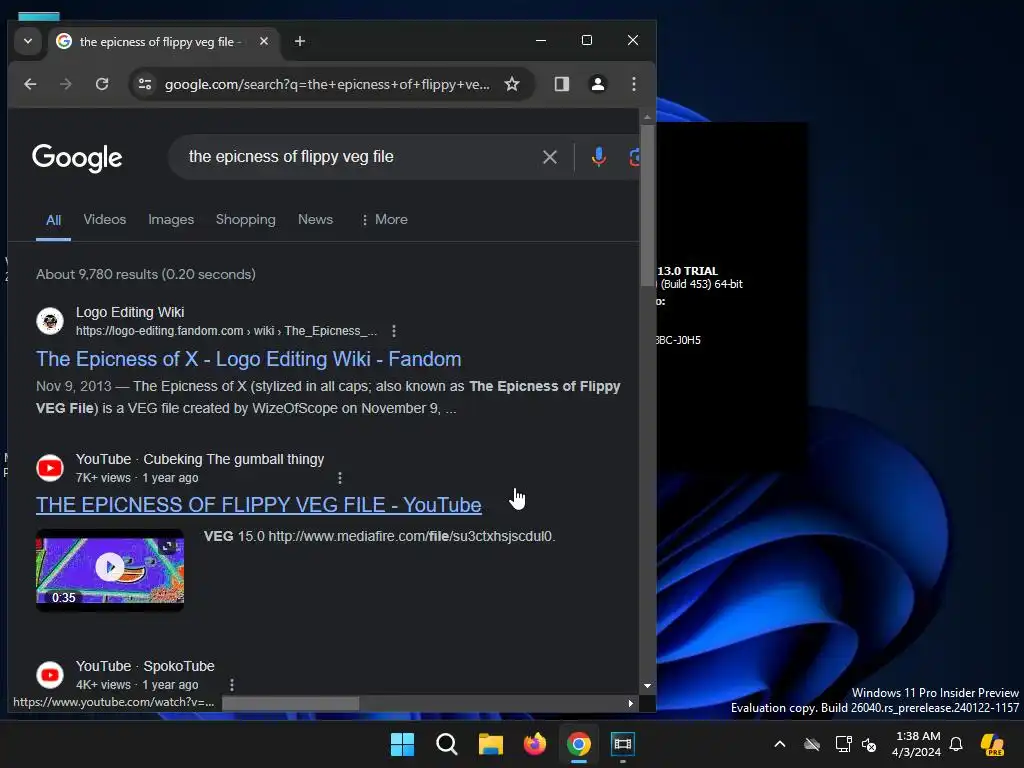Clear the search query with X
Image resolution: width=1024 pixels, height=768 pixels.
(x=550, y=157)
